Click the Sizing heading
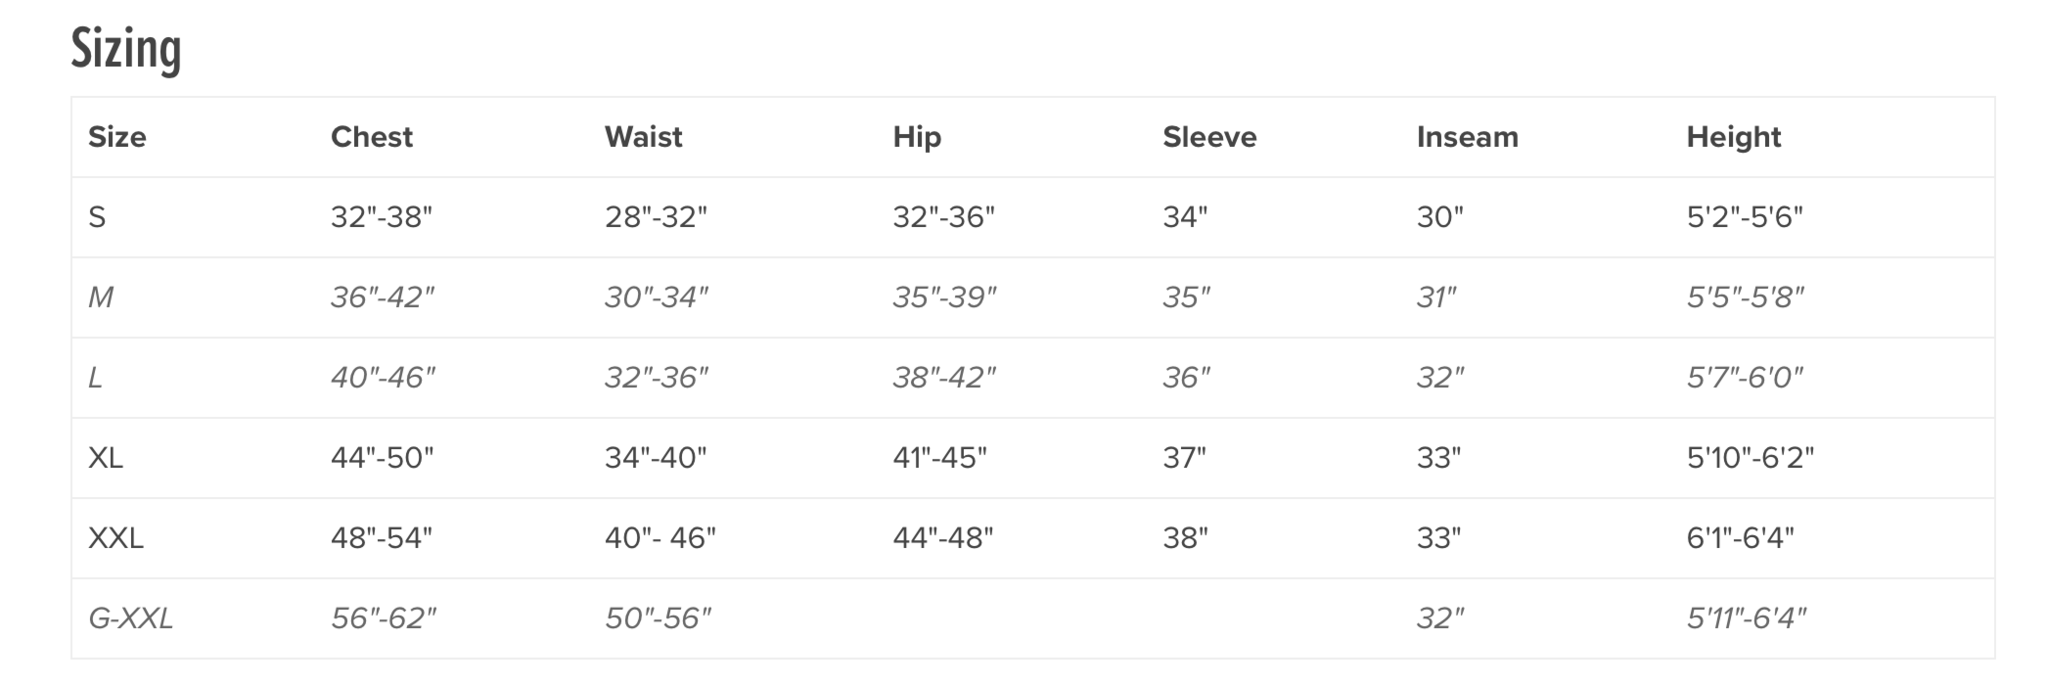This screenshot has width=2047, height=685. (126, 48)
